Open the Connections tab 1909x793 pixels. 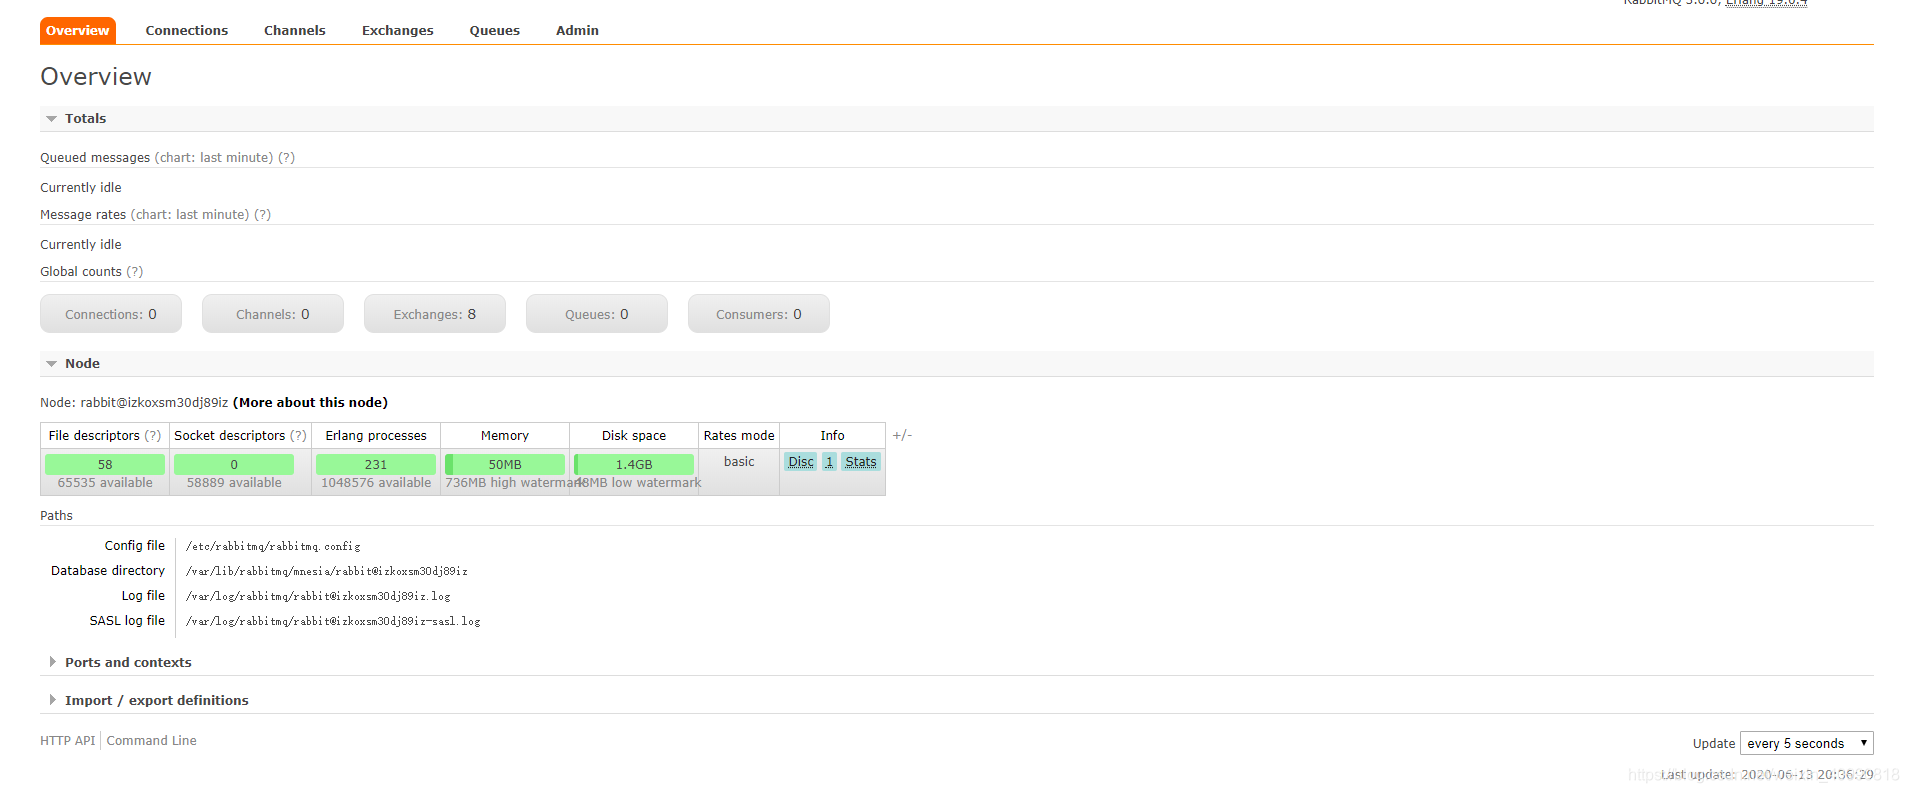pos(187,30)
